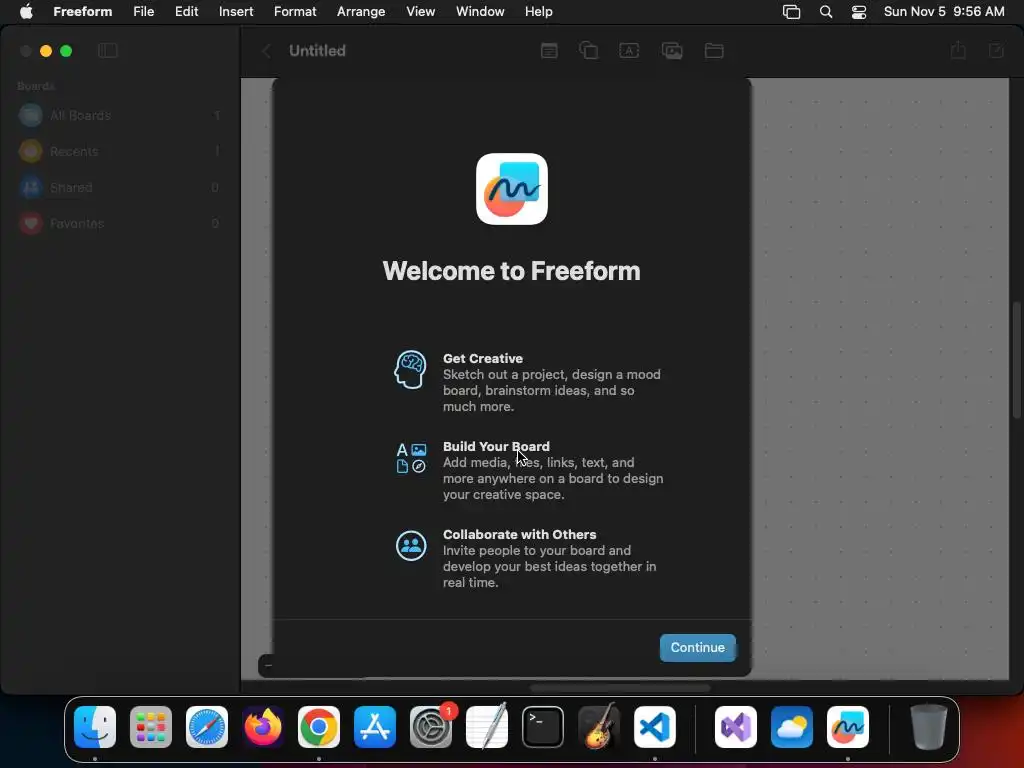The image size is (1024, 768).
Task: Open Finder from the Dock
Action: click(95, 727)
